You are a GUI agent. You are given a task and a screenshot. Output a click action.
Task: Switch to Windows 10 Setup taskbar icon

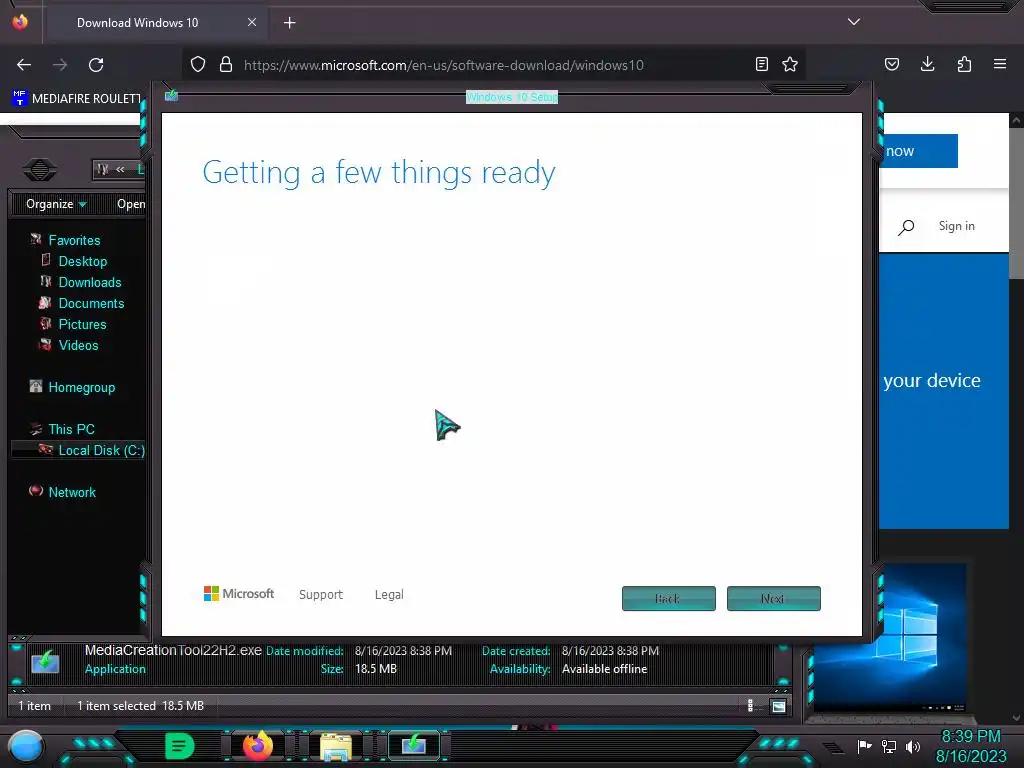(x=414, y=745)
